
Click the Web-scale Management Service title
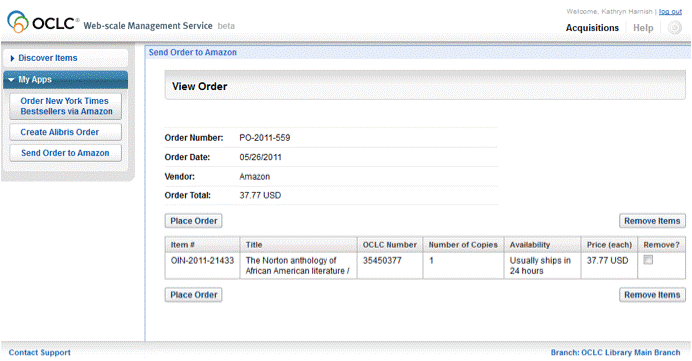coord(148,26)
